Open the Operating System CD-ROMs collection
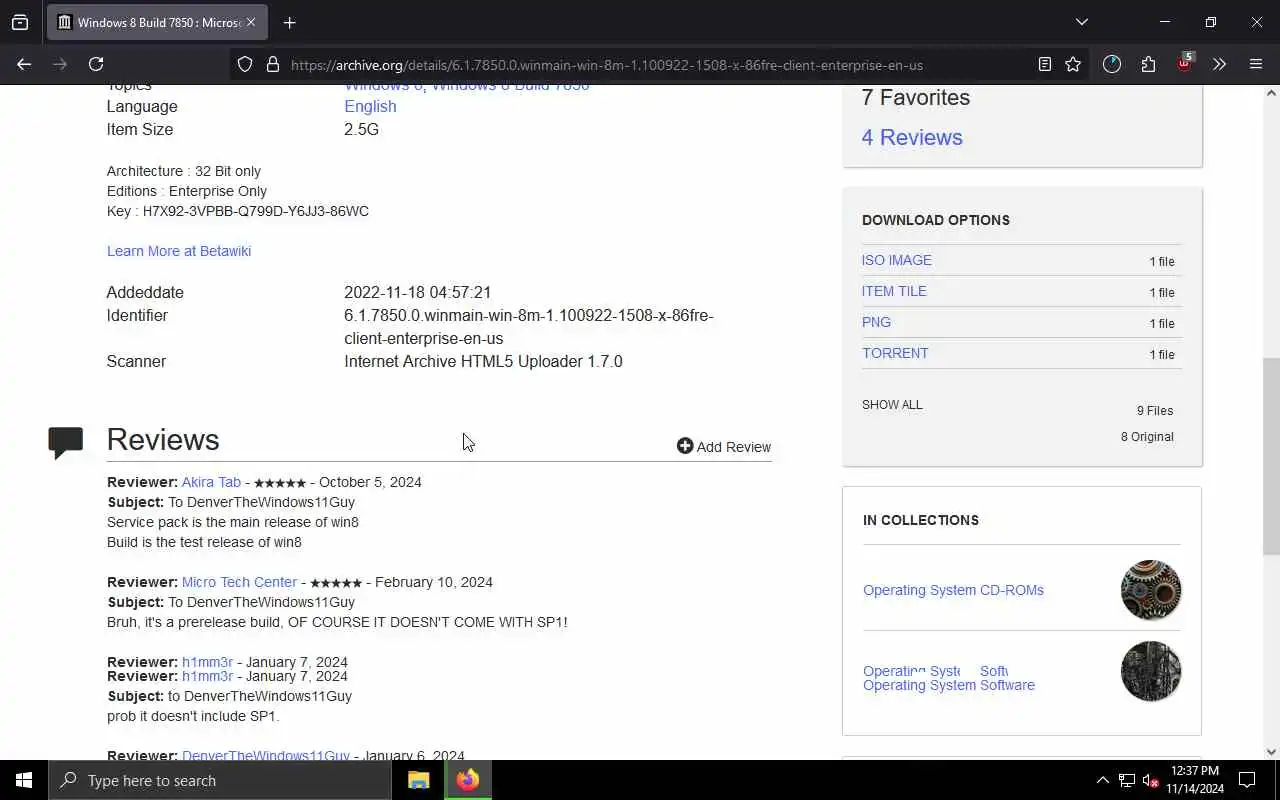 [953, 590]
